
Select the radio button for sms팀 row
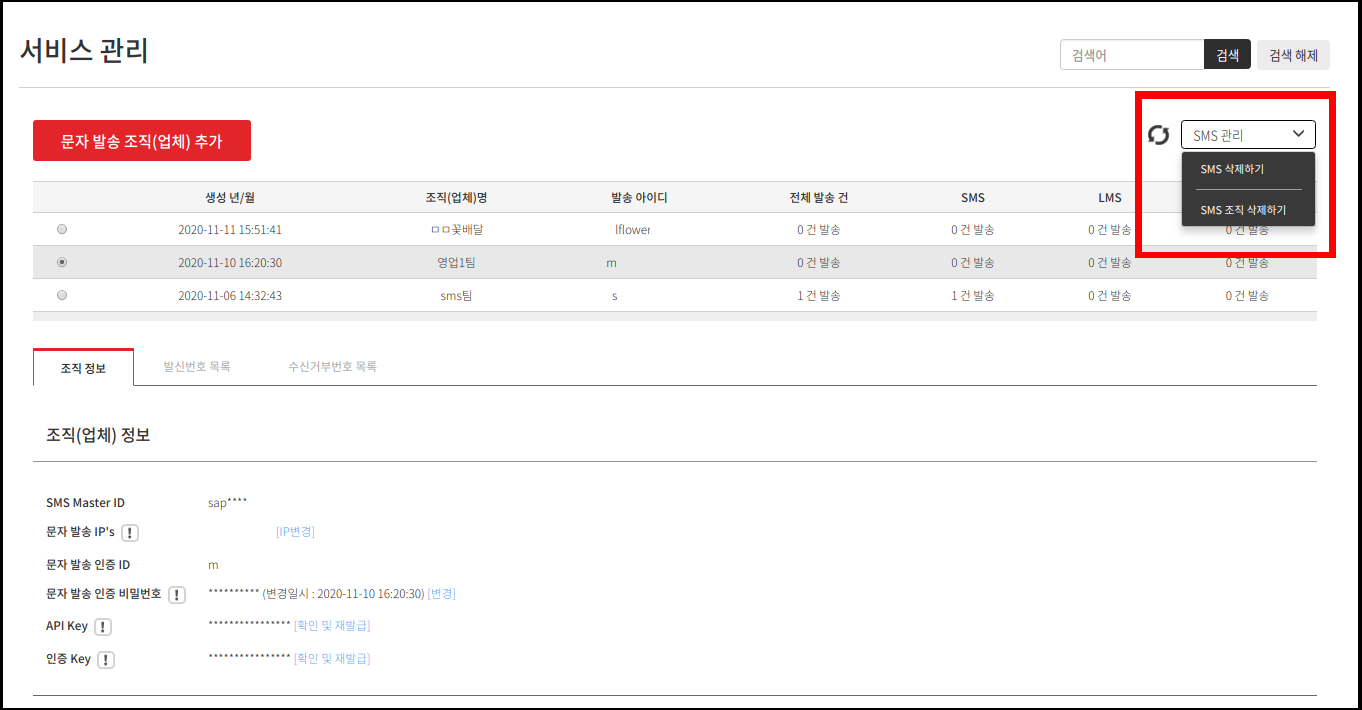62,295
